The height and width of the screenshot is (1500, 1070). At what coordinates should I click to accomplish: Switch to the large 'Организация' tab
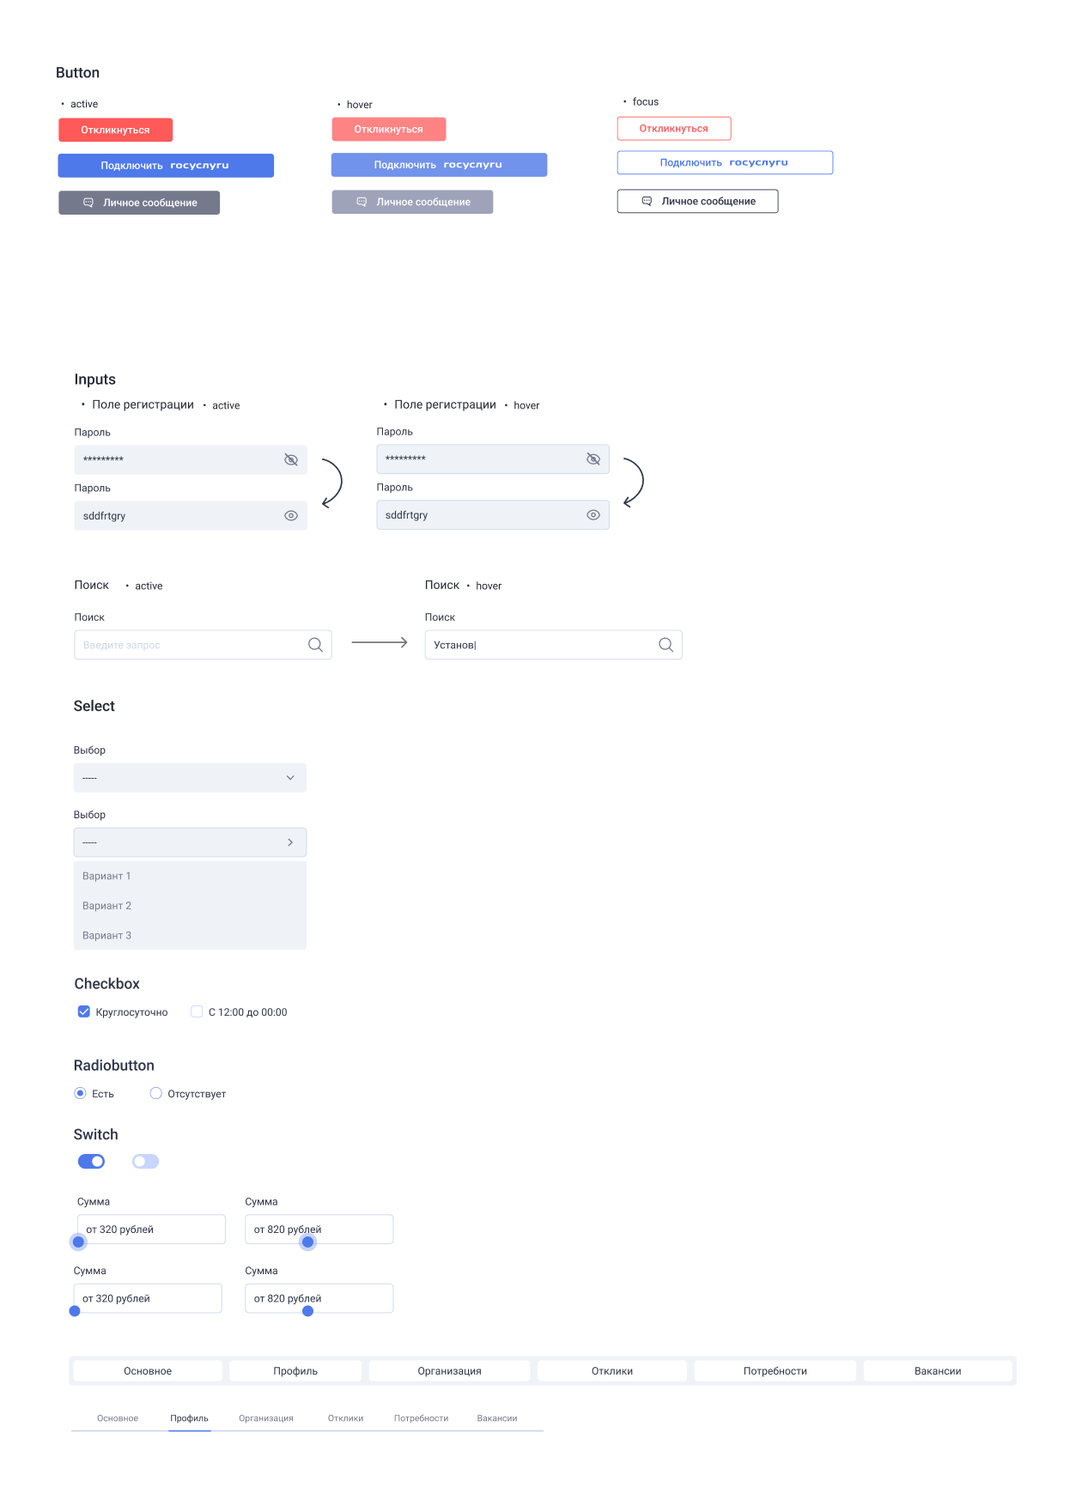pyautogui.click(x=449, y=1371)
